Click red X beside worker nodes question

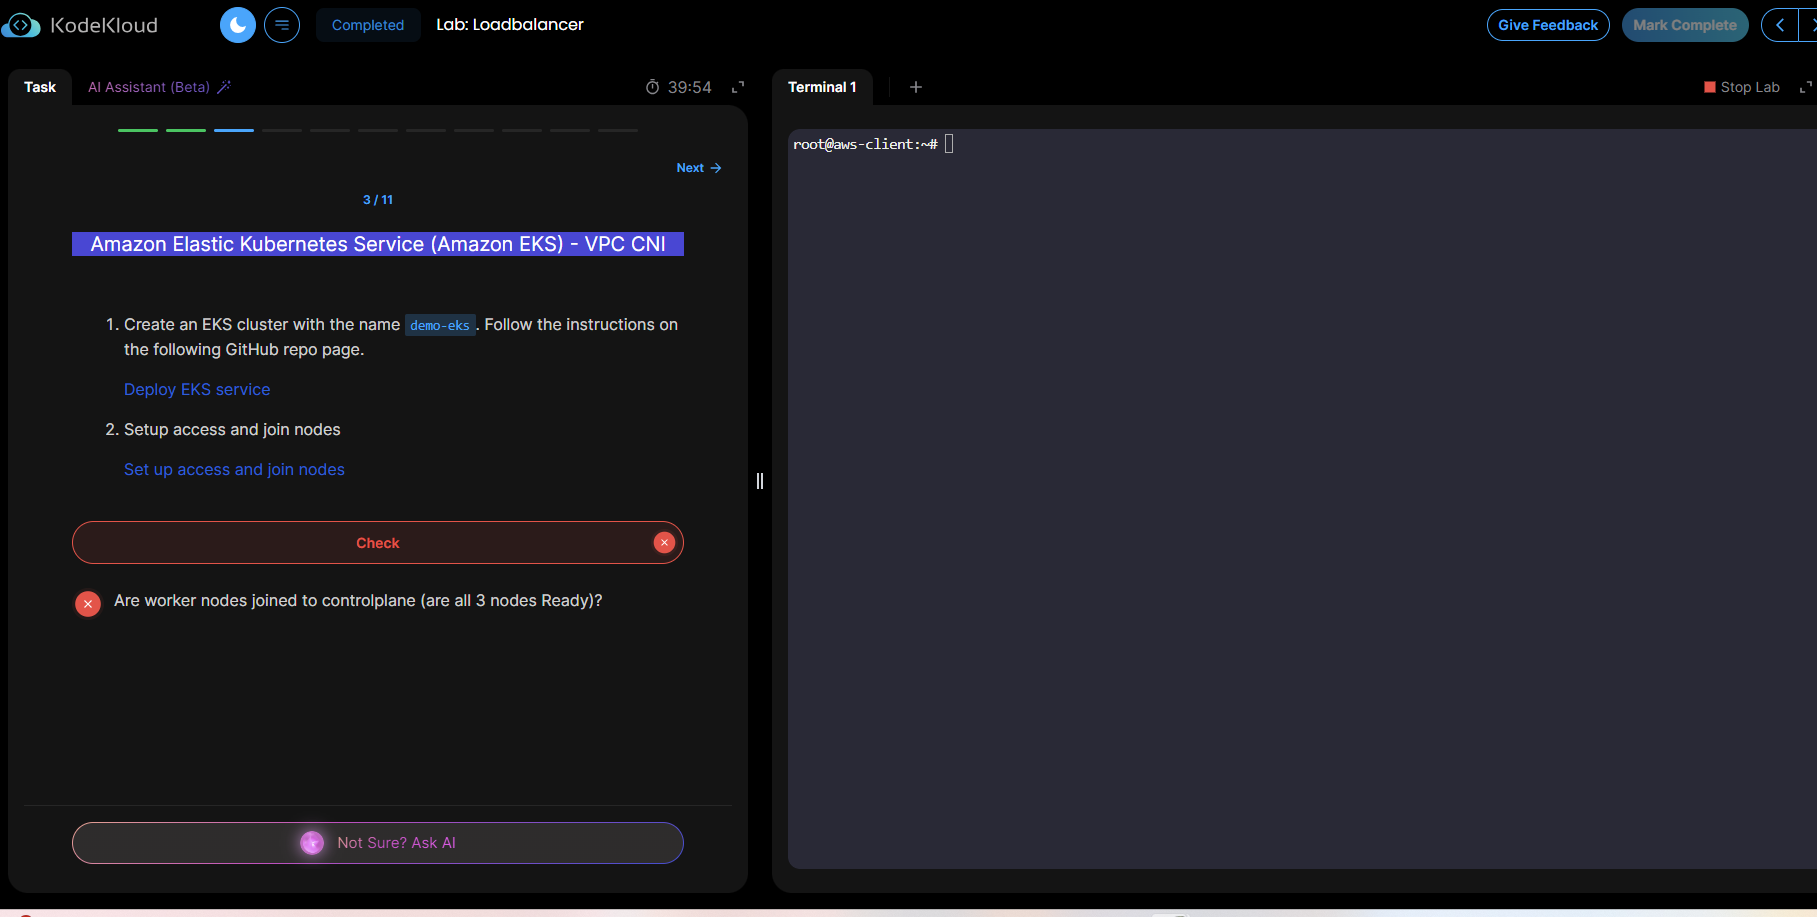tap(88, 604)
